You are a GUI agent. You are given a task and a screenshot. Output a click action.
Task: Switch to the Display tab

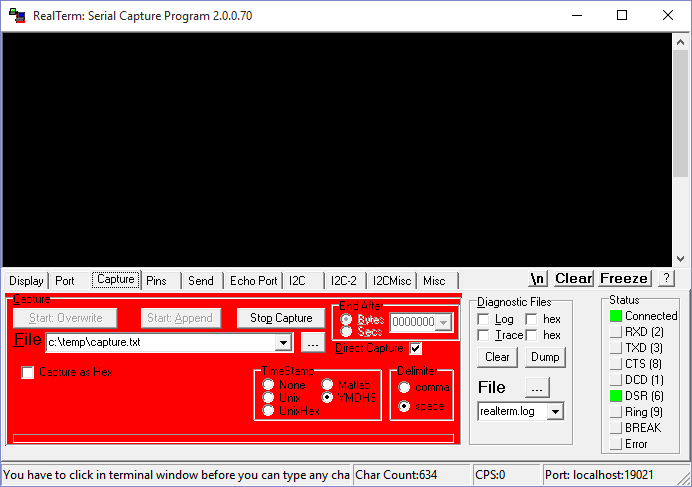coord(26,281)
